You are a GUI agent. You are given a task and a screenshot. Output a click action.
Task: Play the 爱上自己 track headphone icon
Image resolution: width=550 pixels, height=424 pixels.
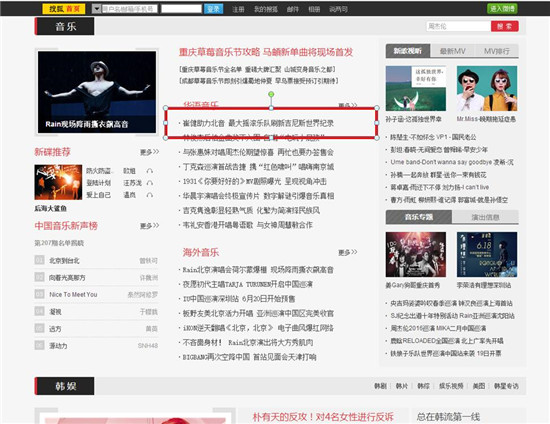150,195
